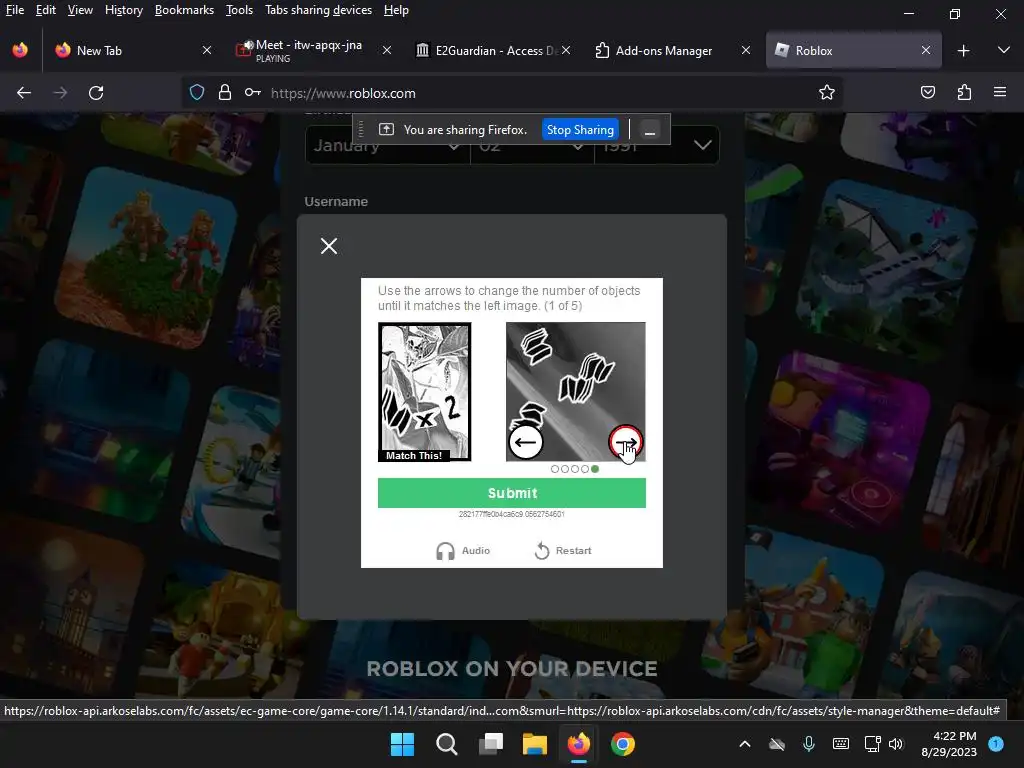Open File Explorer from the taskbar
The width and height of the screenshot is (1024, 768).
pos(535,744)
